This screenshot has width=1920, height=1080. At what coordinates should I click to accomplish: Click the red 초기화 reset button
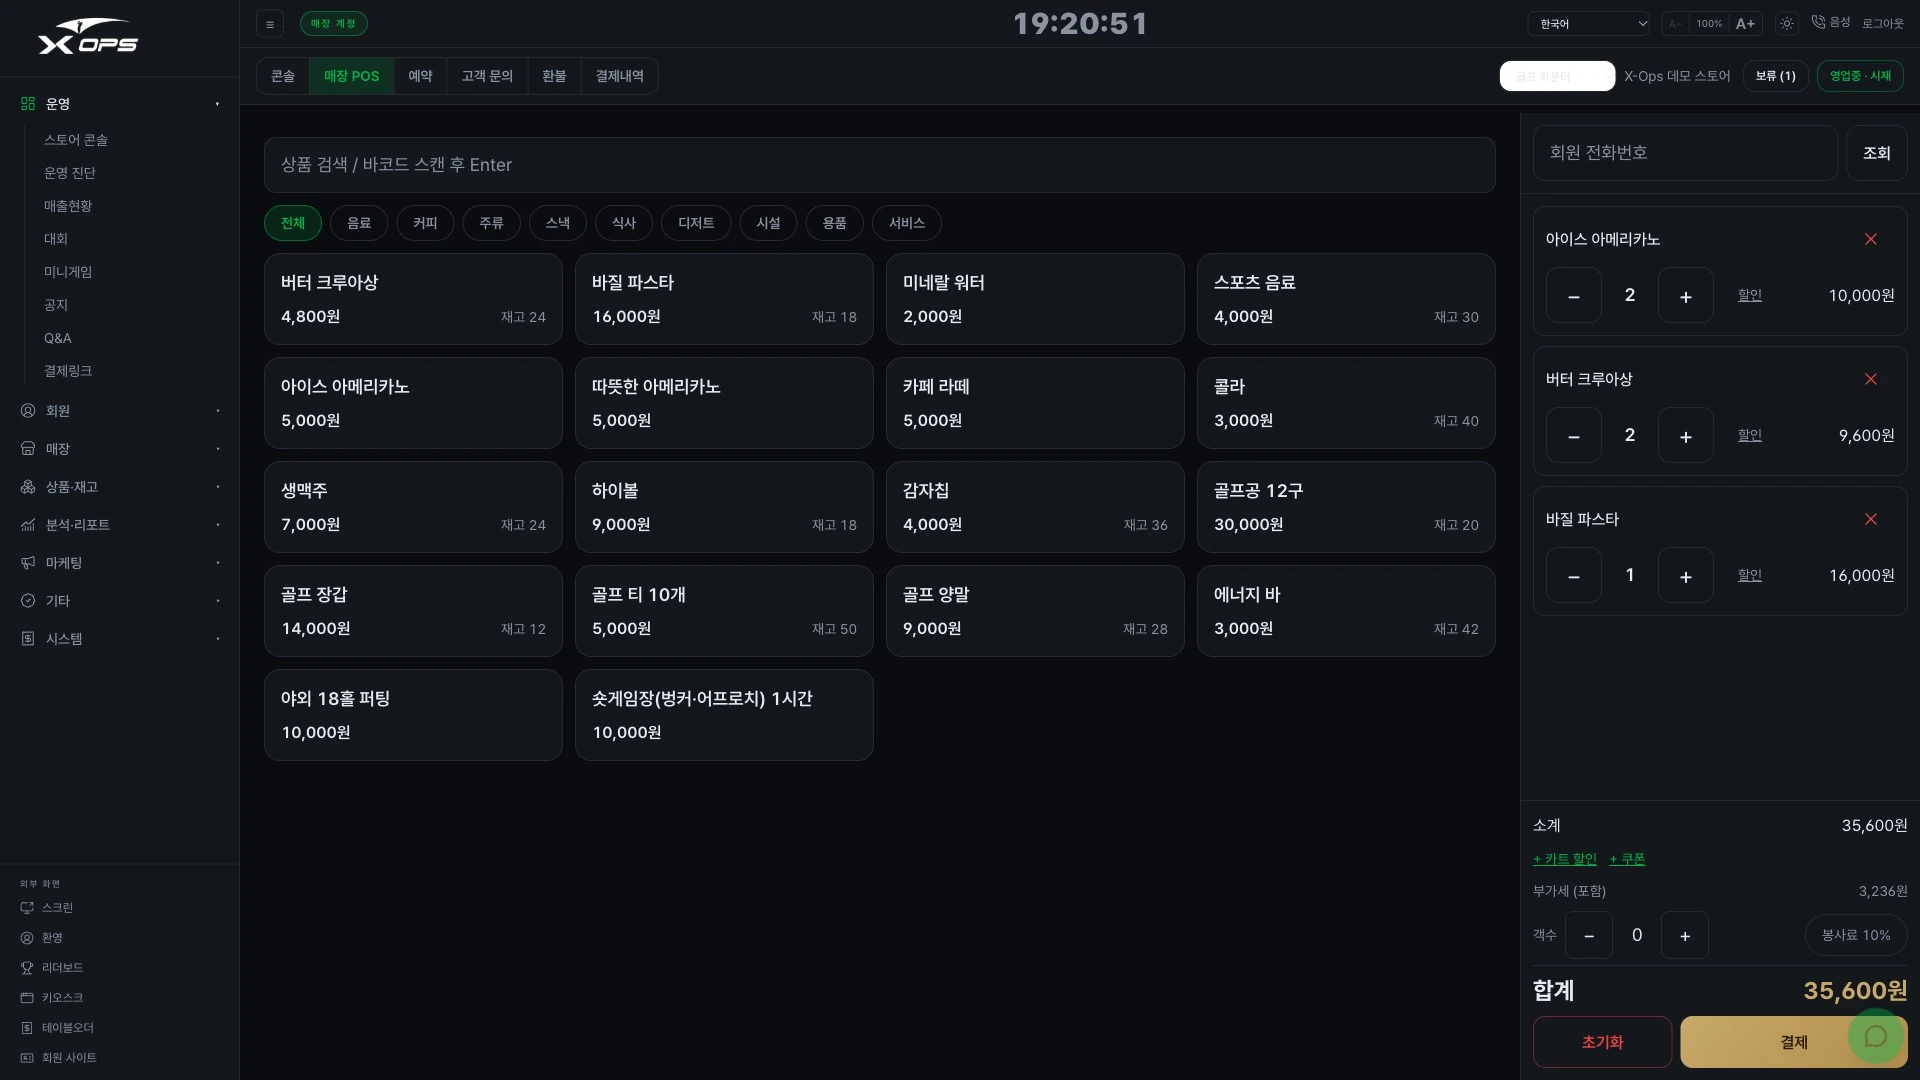[x=1602, y=1042]
